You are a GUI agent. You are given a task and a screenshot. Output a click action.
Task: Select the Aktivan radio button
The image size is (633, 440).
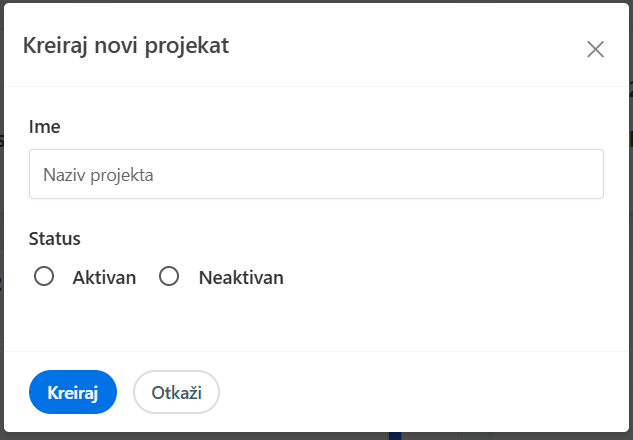click(44, 277)
